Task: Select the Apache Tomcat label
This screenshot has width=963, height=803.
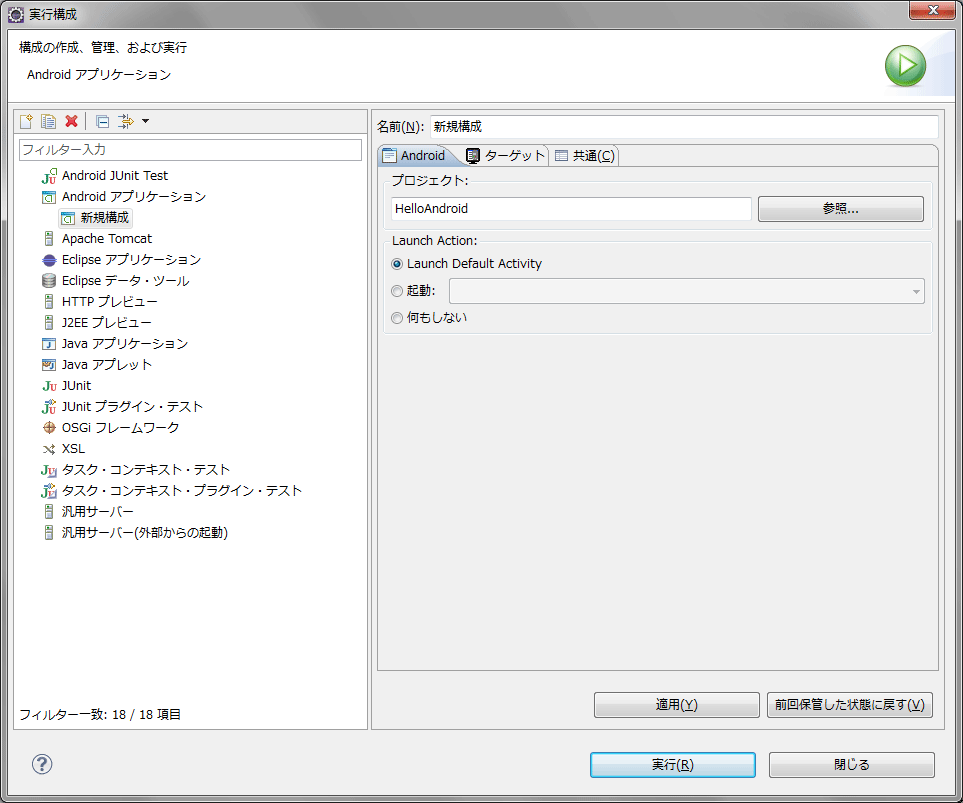Action: click(x=107, y=239)
